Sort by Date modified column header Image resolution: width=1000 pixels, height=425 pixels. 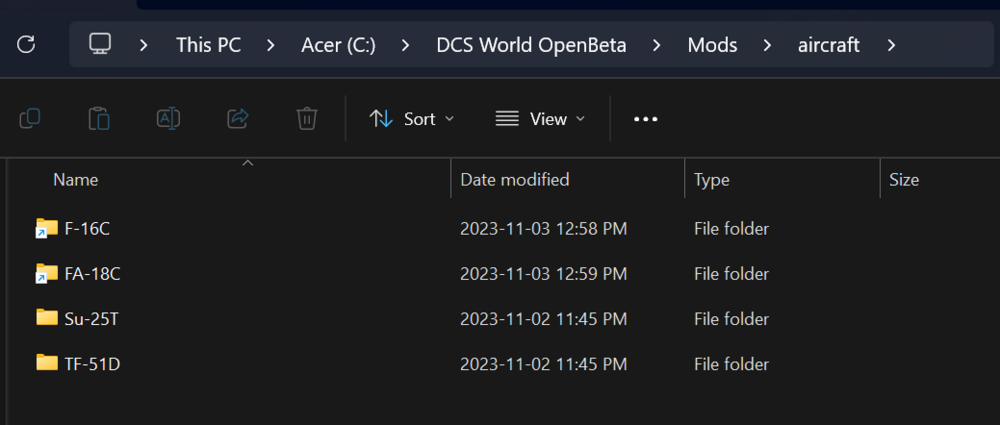514,180
